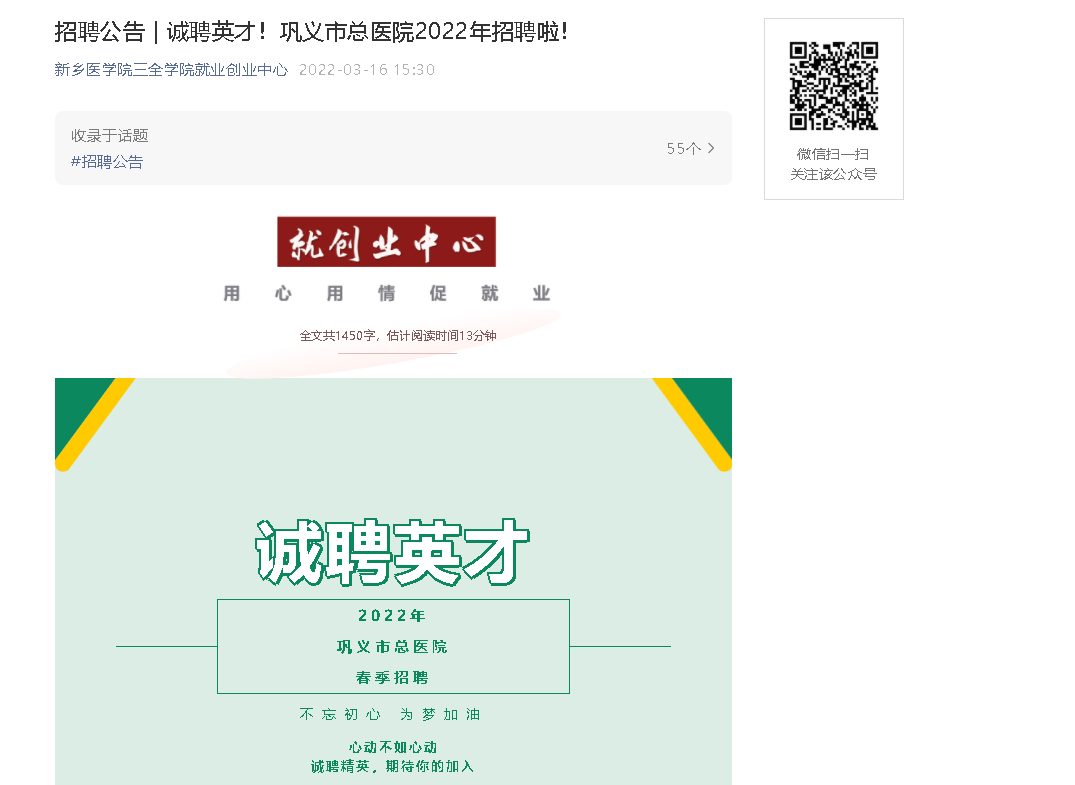Click the 诚聘英才 green poster headline

(393, 553)
